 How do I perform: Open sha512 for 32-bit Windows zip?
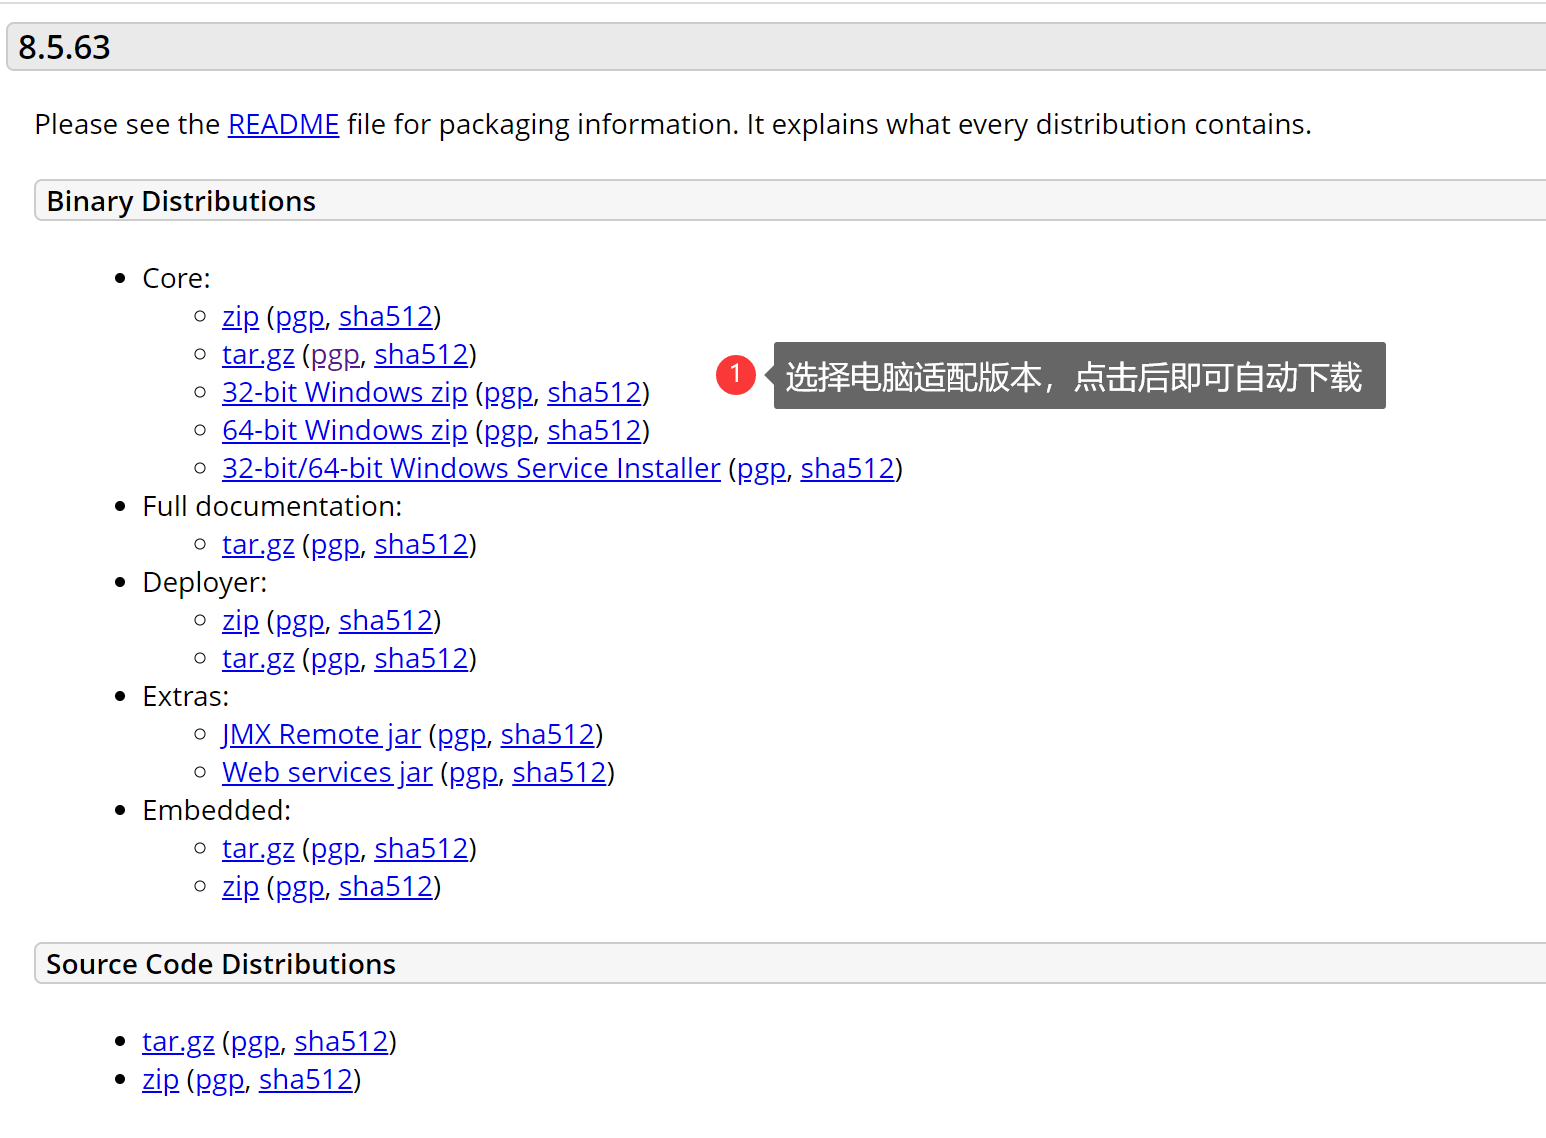coord(594,393)
